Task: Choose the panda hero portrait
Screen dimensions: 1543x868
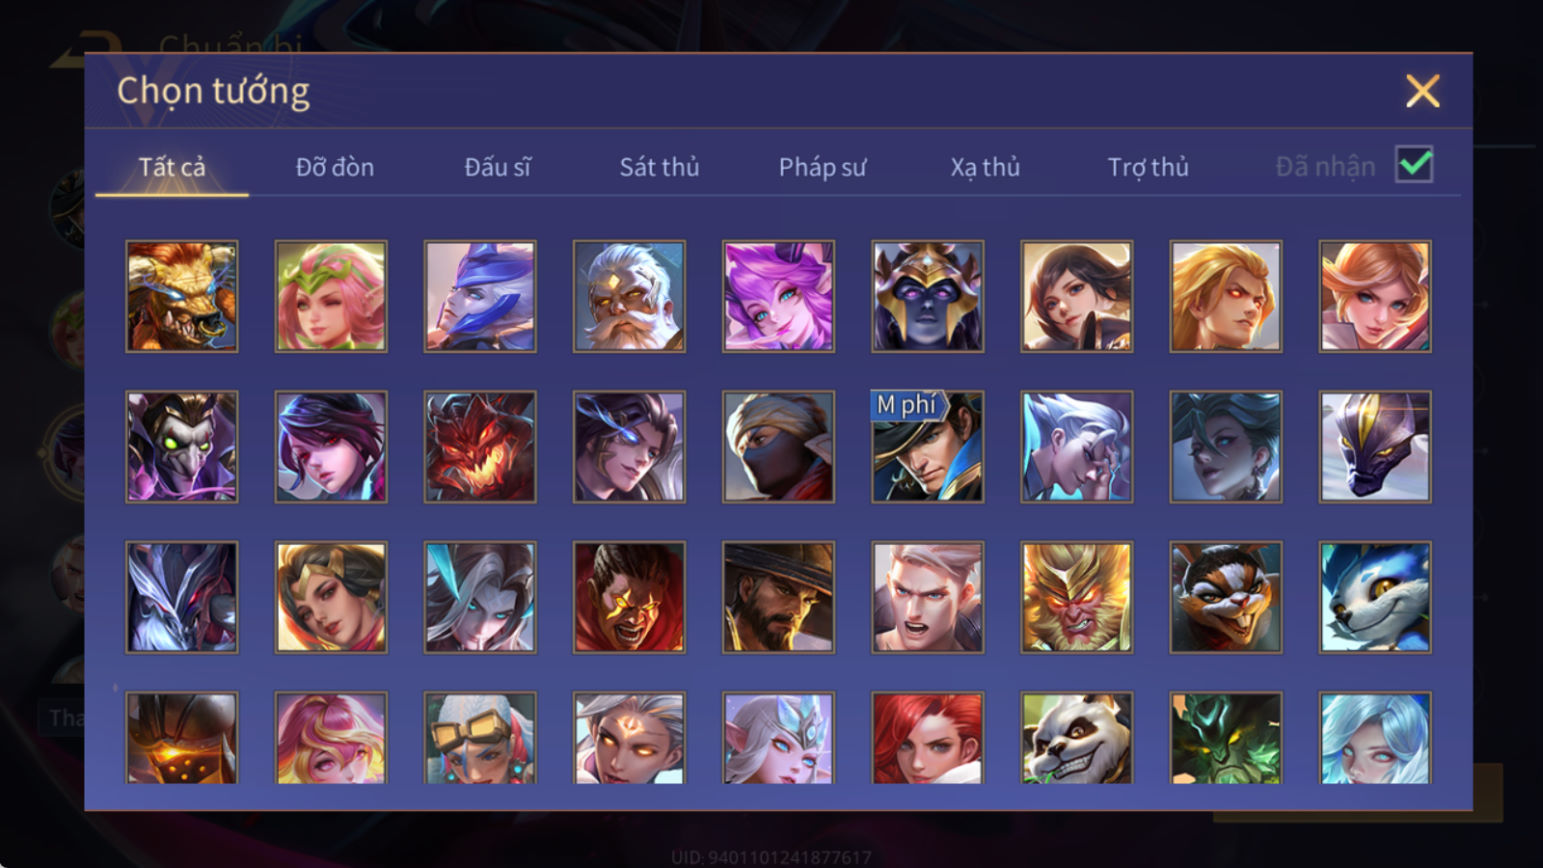Action: click(x=1076, y=738)
